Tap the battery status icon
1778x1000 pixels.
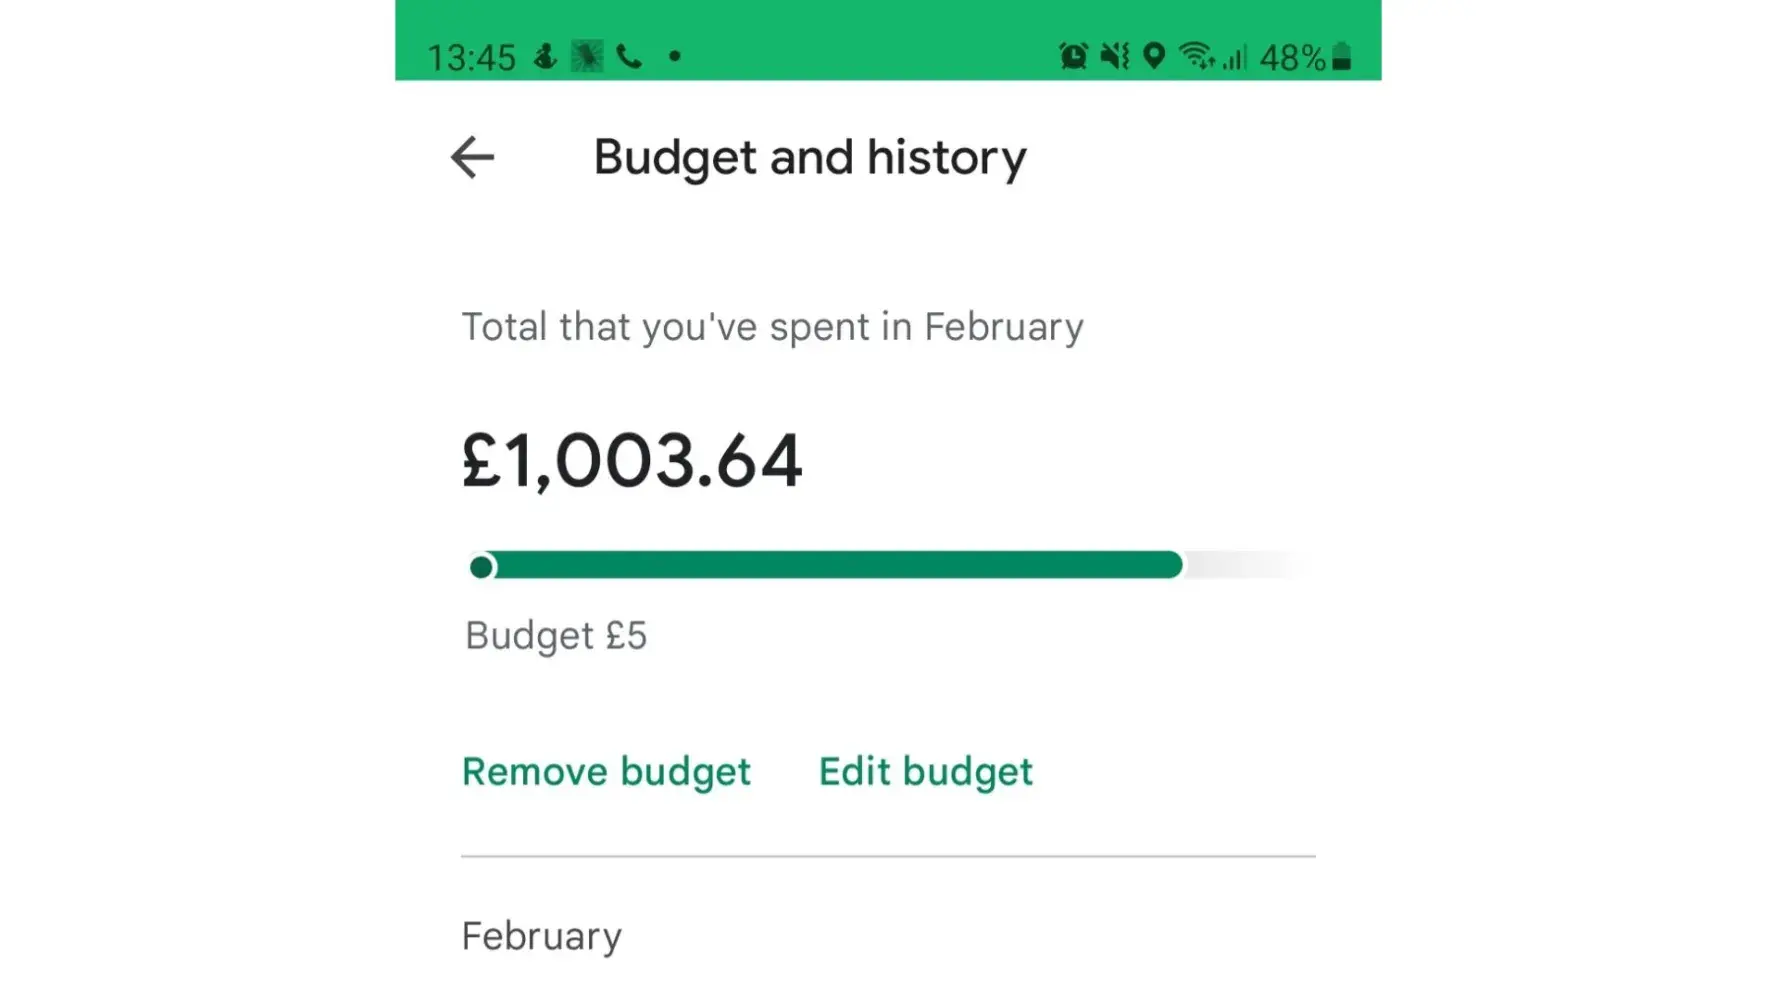pyautogui.click(x=1342, y=57)
